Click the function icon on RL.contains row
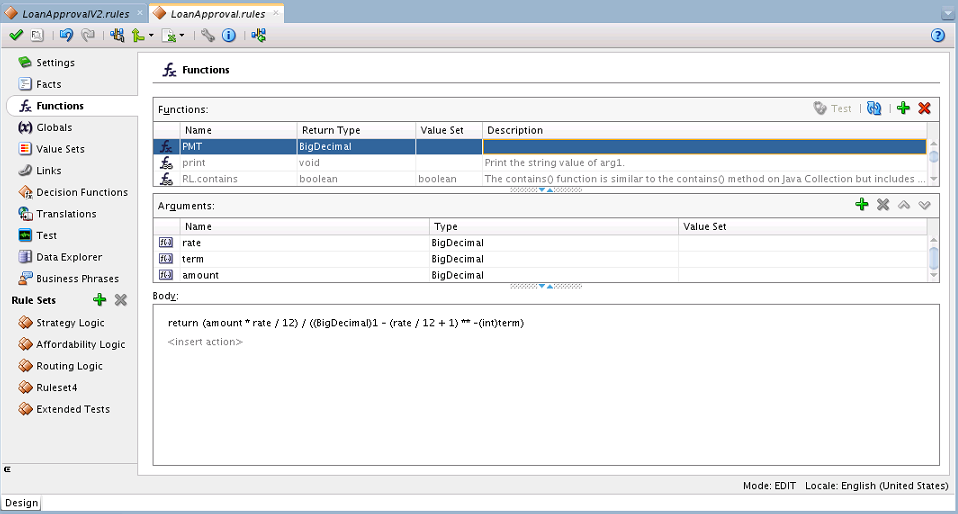 [x=166, y=178]
